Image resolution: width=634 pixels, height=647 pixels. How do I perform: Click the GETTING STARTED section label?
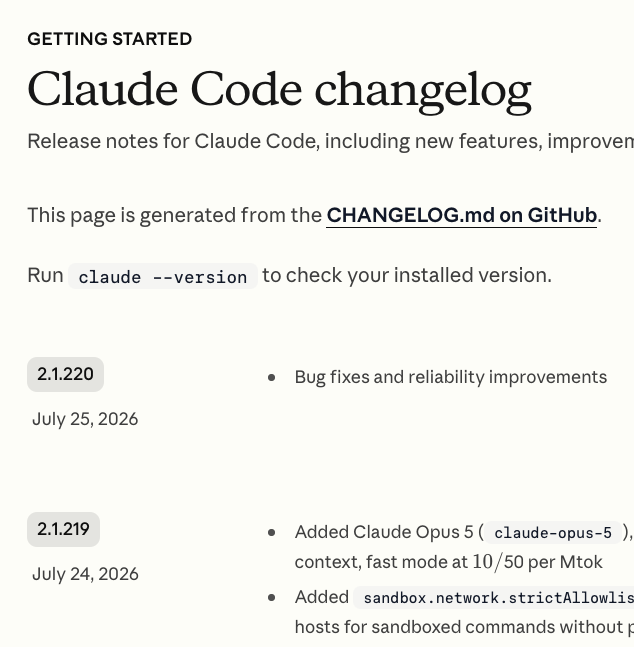click(109, 39)
